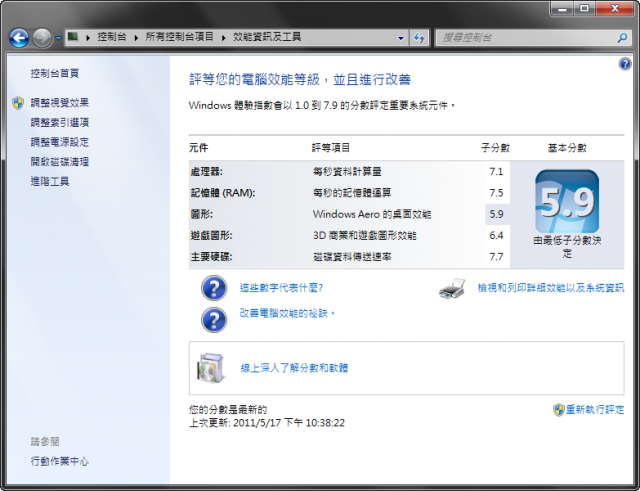Click Windows Aero 的桌面效能 description

pos(372,214)
